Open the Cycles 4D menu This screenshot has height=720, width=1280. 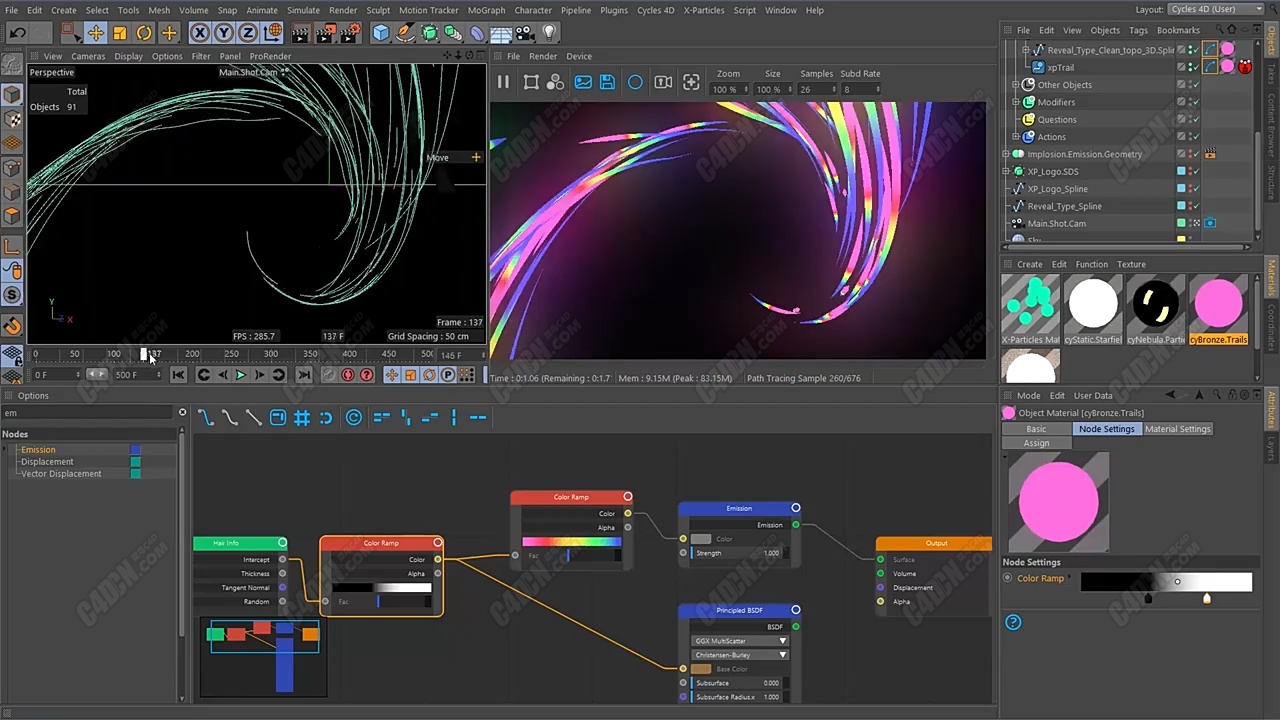(655, 10)
